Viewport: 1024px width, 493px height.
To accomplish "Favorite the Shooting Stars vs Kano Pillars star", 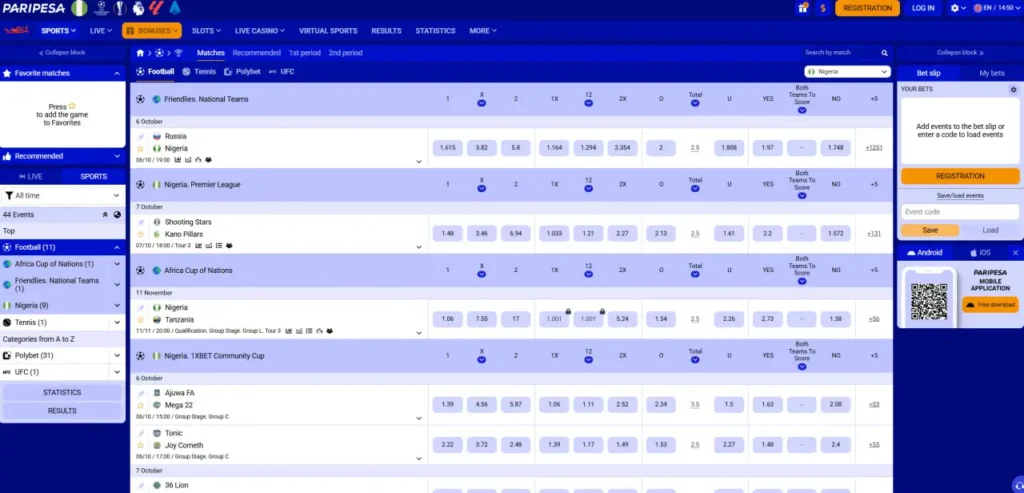I will (x=140, y=234).
